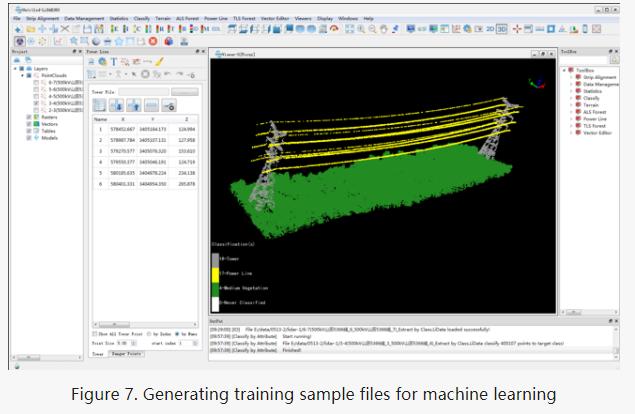The image size is (635, 414).
Task: Collapse the PointClouds tree node
Action: coord(23,75)
